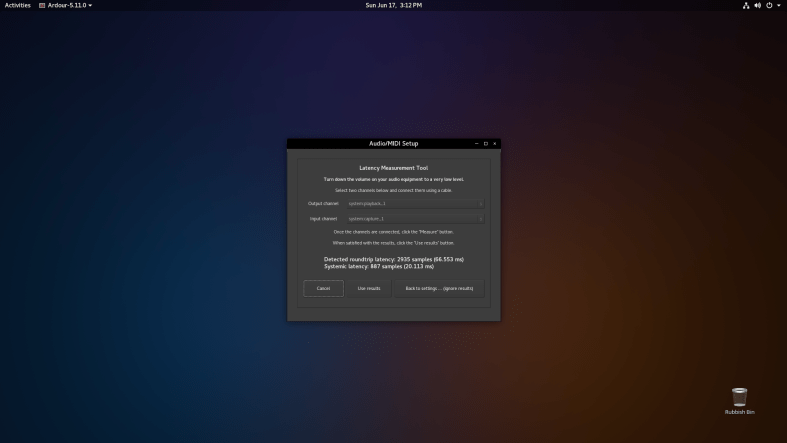Click the 'Latency Measurement Tool' heading
The height and width of the screenshot is (443, 787).
pos(394,168)
